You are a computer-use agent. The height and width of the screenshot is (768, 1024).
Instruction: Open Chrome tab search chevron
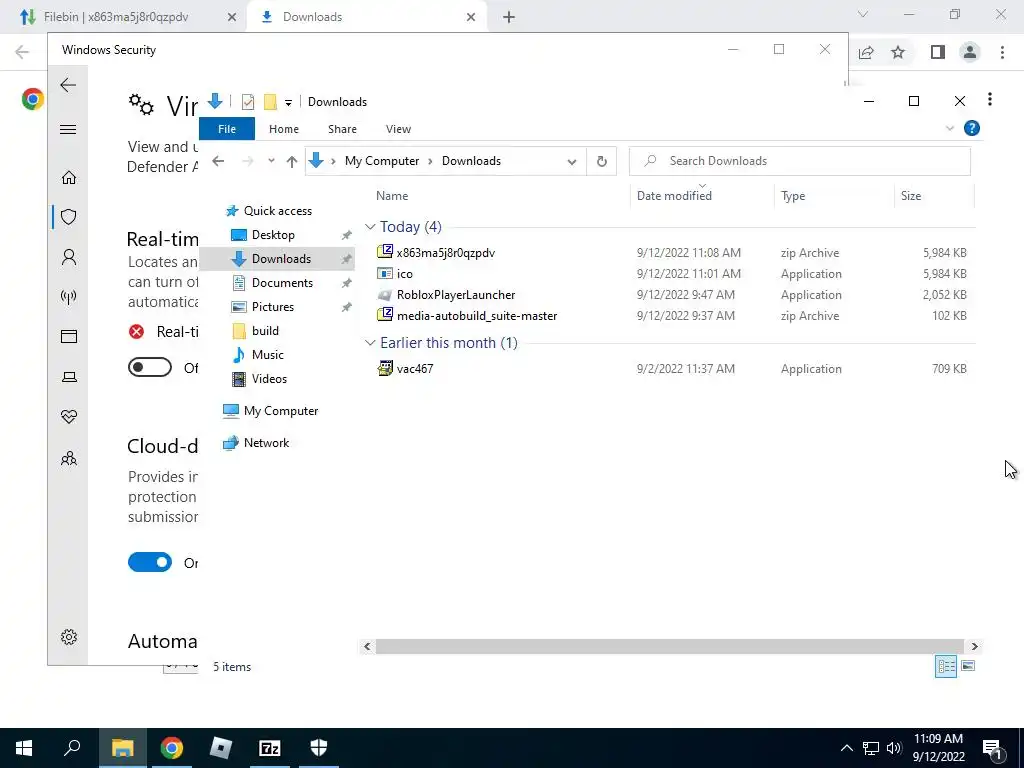click(863, 14)
